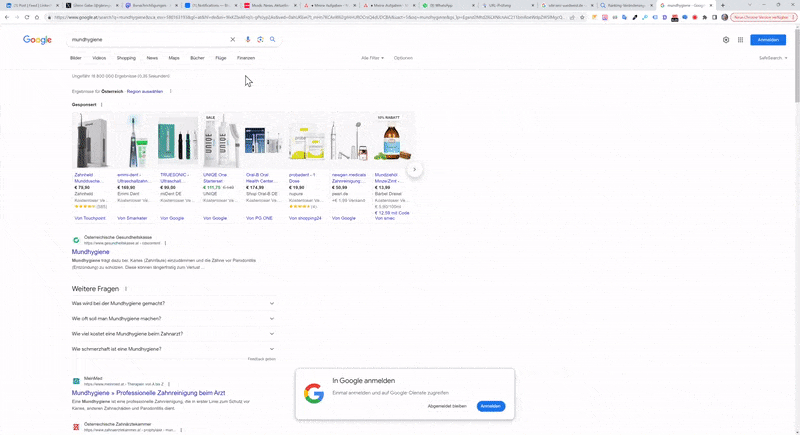Viewport: 800px width, 435px height.
Task: Click the browser back arrow
Action: tap(7, 17)
